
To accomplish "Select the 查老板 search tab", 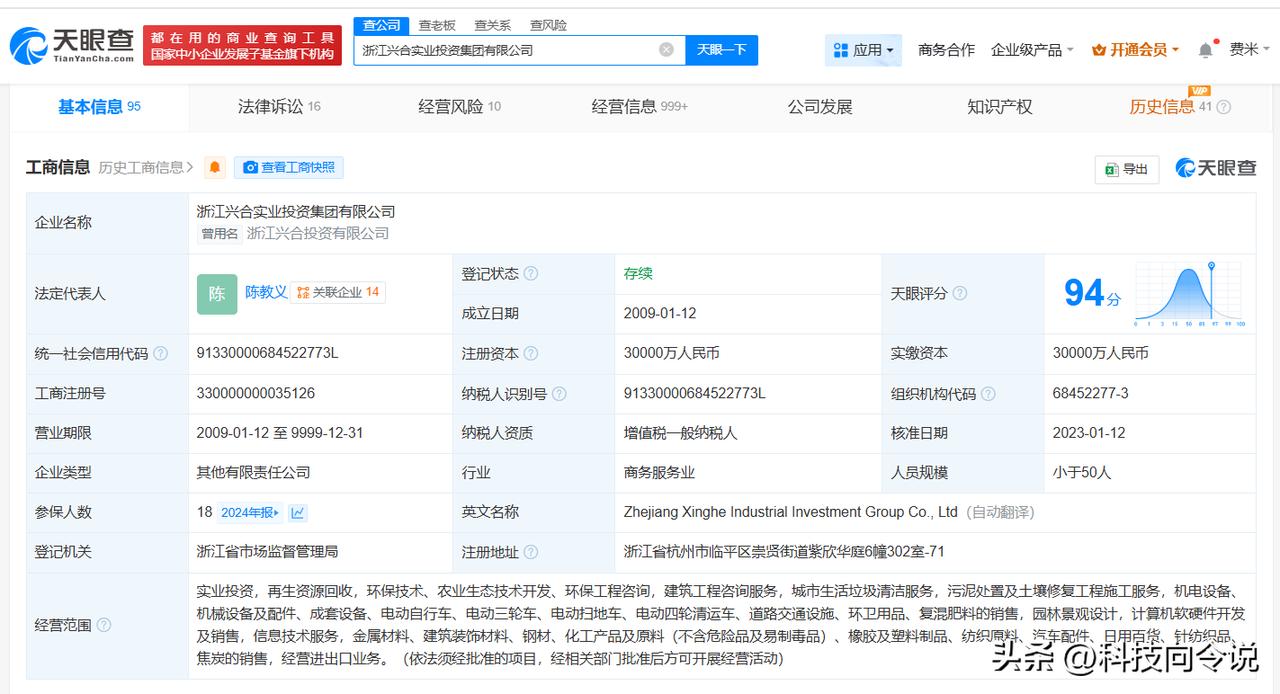I will coord(437,25).
